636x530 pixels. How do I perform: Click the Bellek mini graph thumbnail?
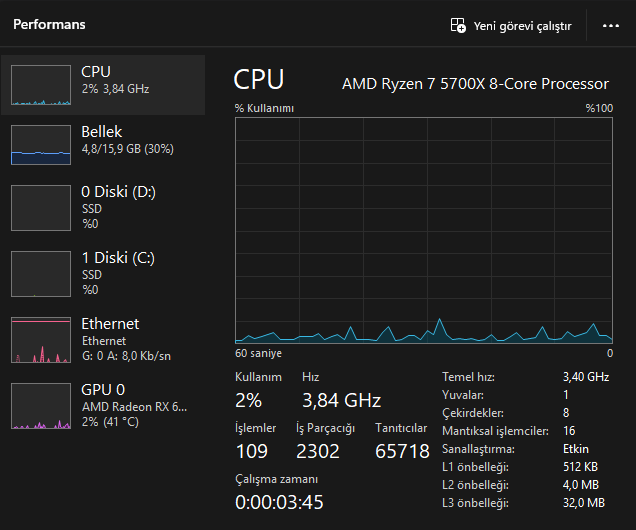tap(41, 145)
